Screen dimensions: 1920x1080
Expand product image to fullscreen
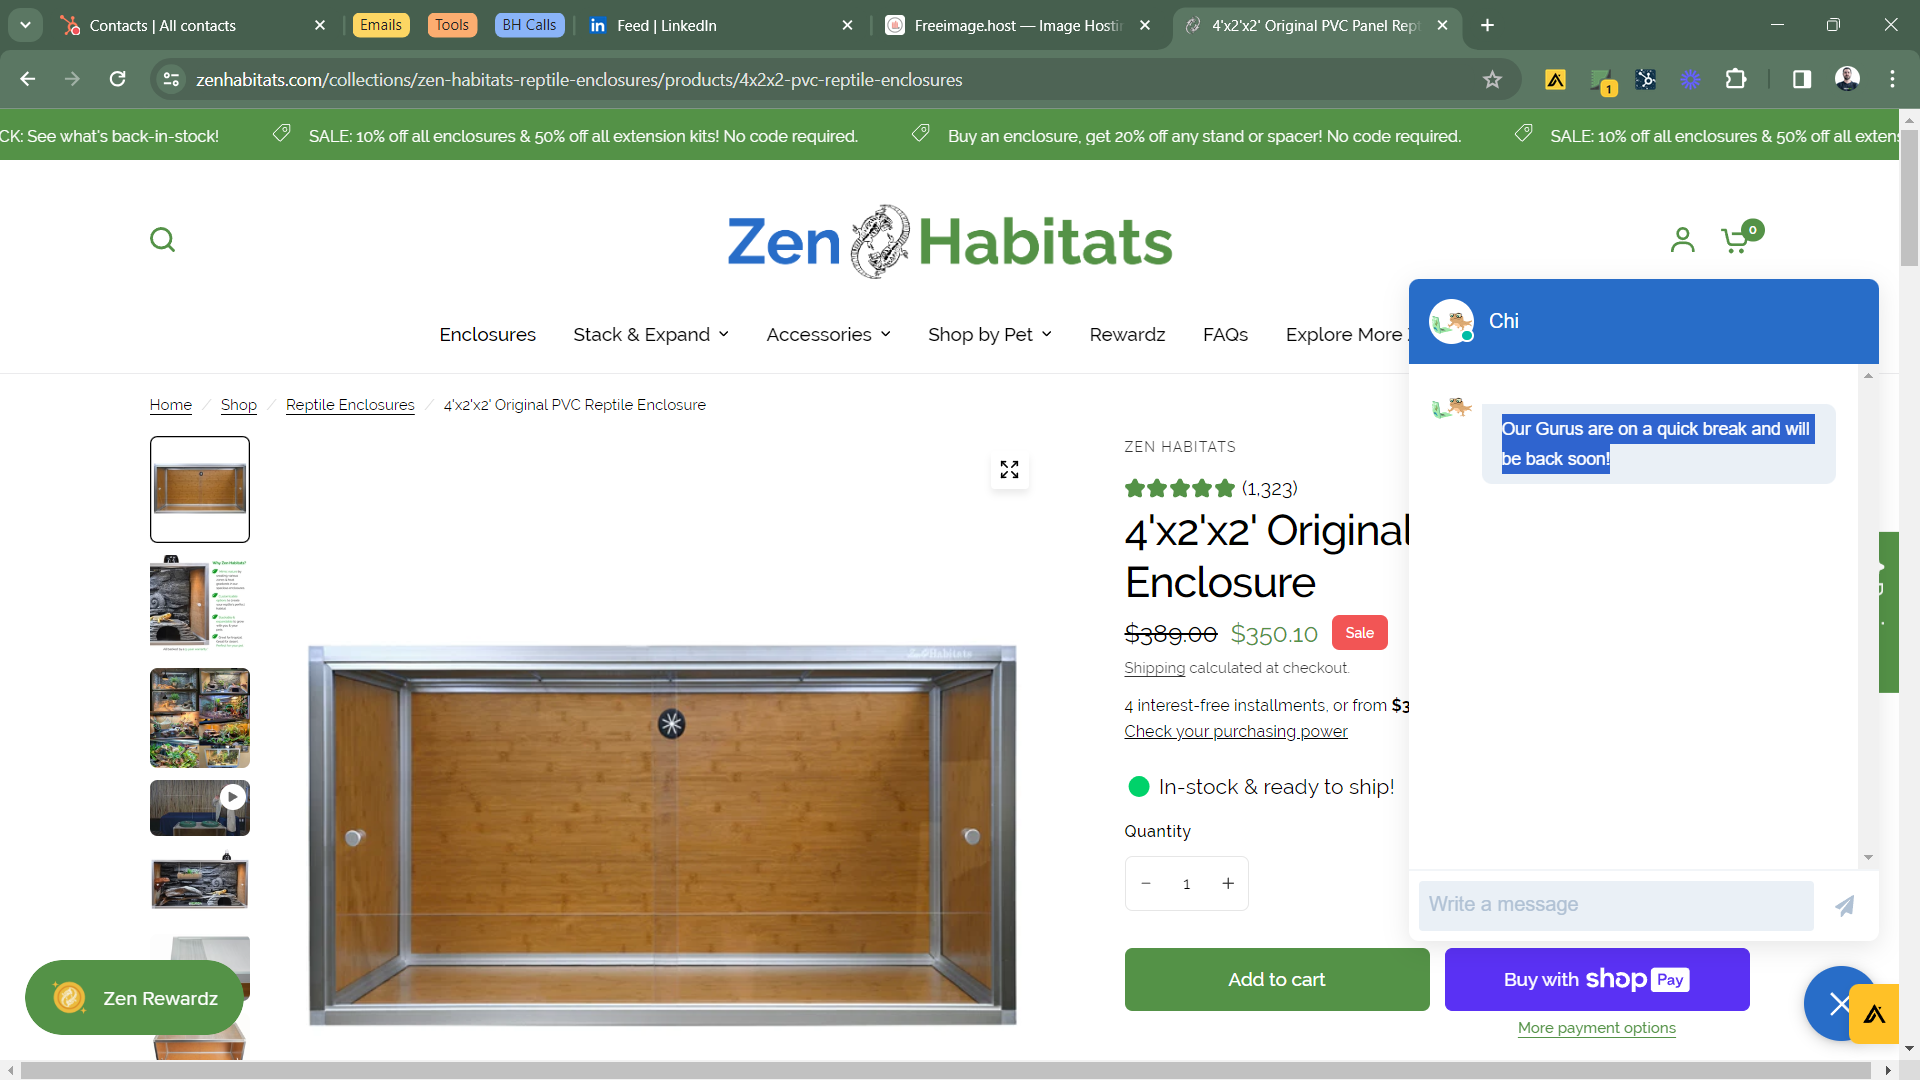click(x=1009, y=470)
